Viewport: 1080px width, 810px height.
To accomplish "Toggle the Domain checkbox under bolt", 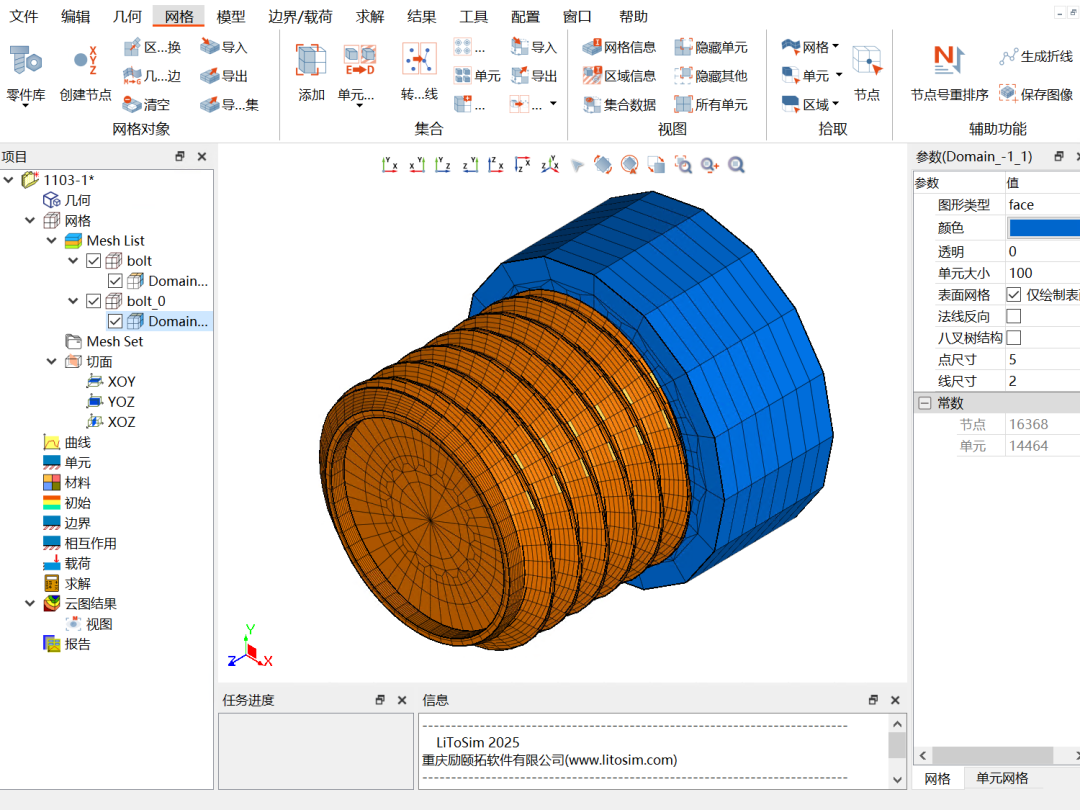I will (115, 281).
